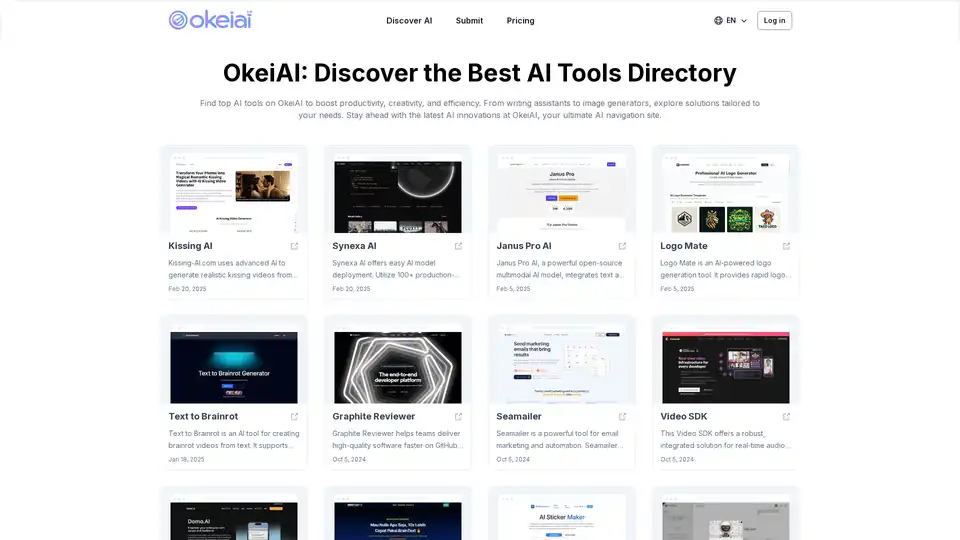960x540 pixels.
Task: Click the AI Sticker Maker preview thumbnail
Action: (x=561, y=517)
